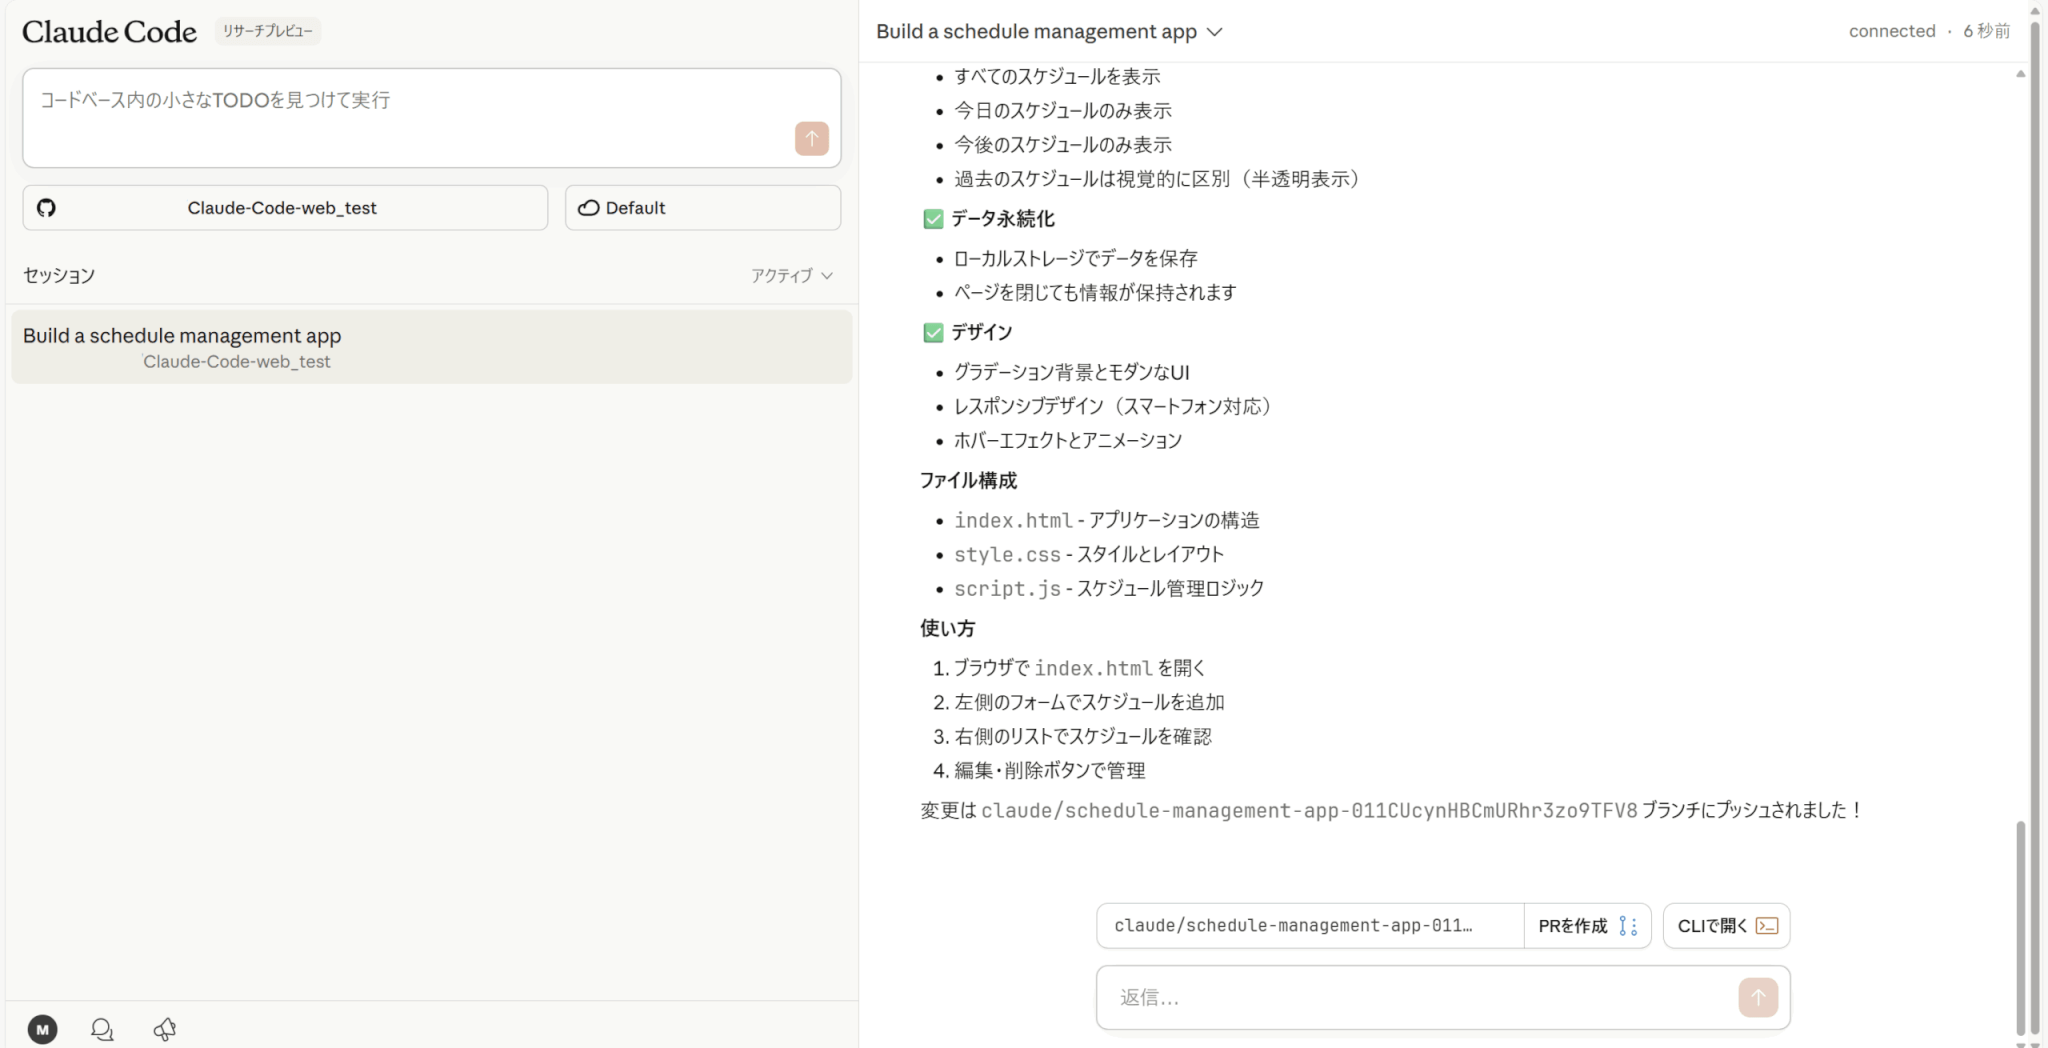2048x1048 pixels.
Task: Click the send arrow in reply box
Action: click(1757, 997)
